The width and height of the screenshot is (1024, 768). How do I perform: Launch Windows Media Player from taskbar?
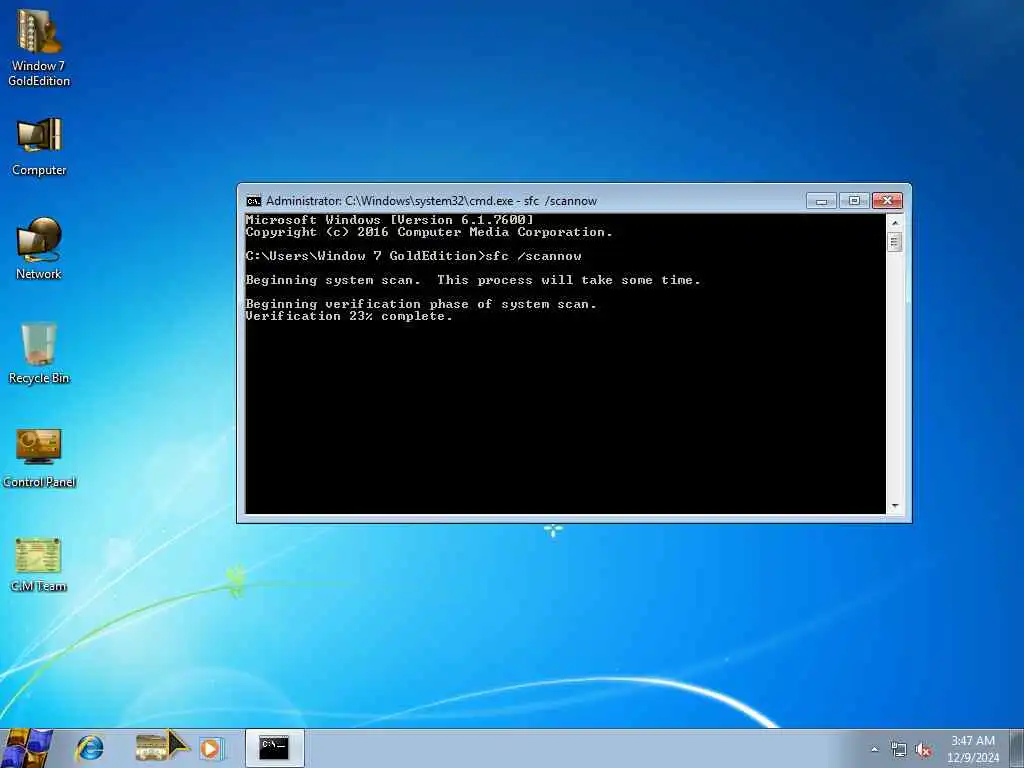[210, 748]
